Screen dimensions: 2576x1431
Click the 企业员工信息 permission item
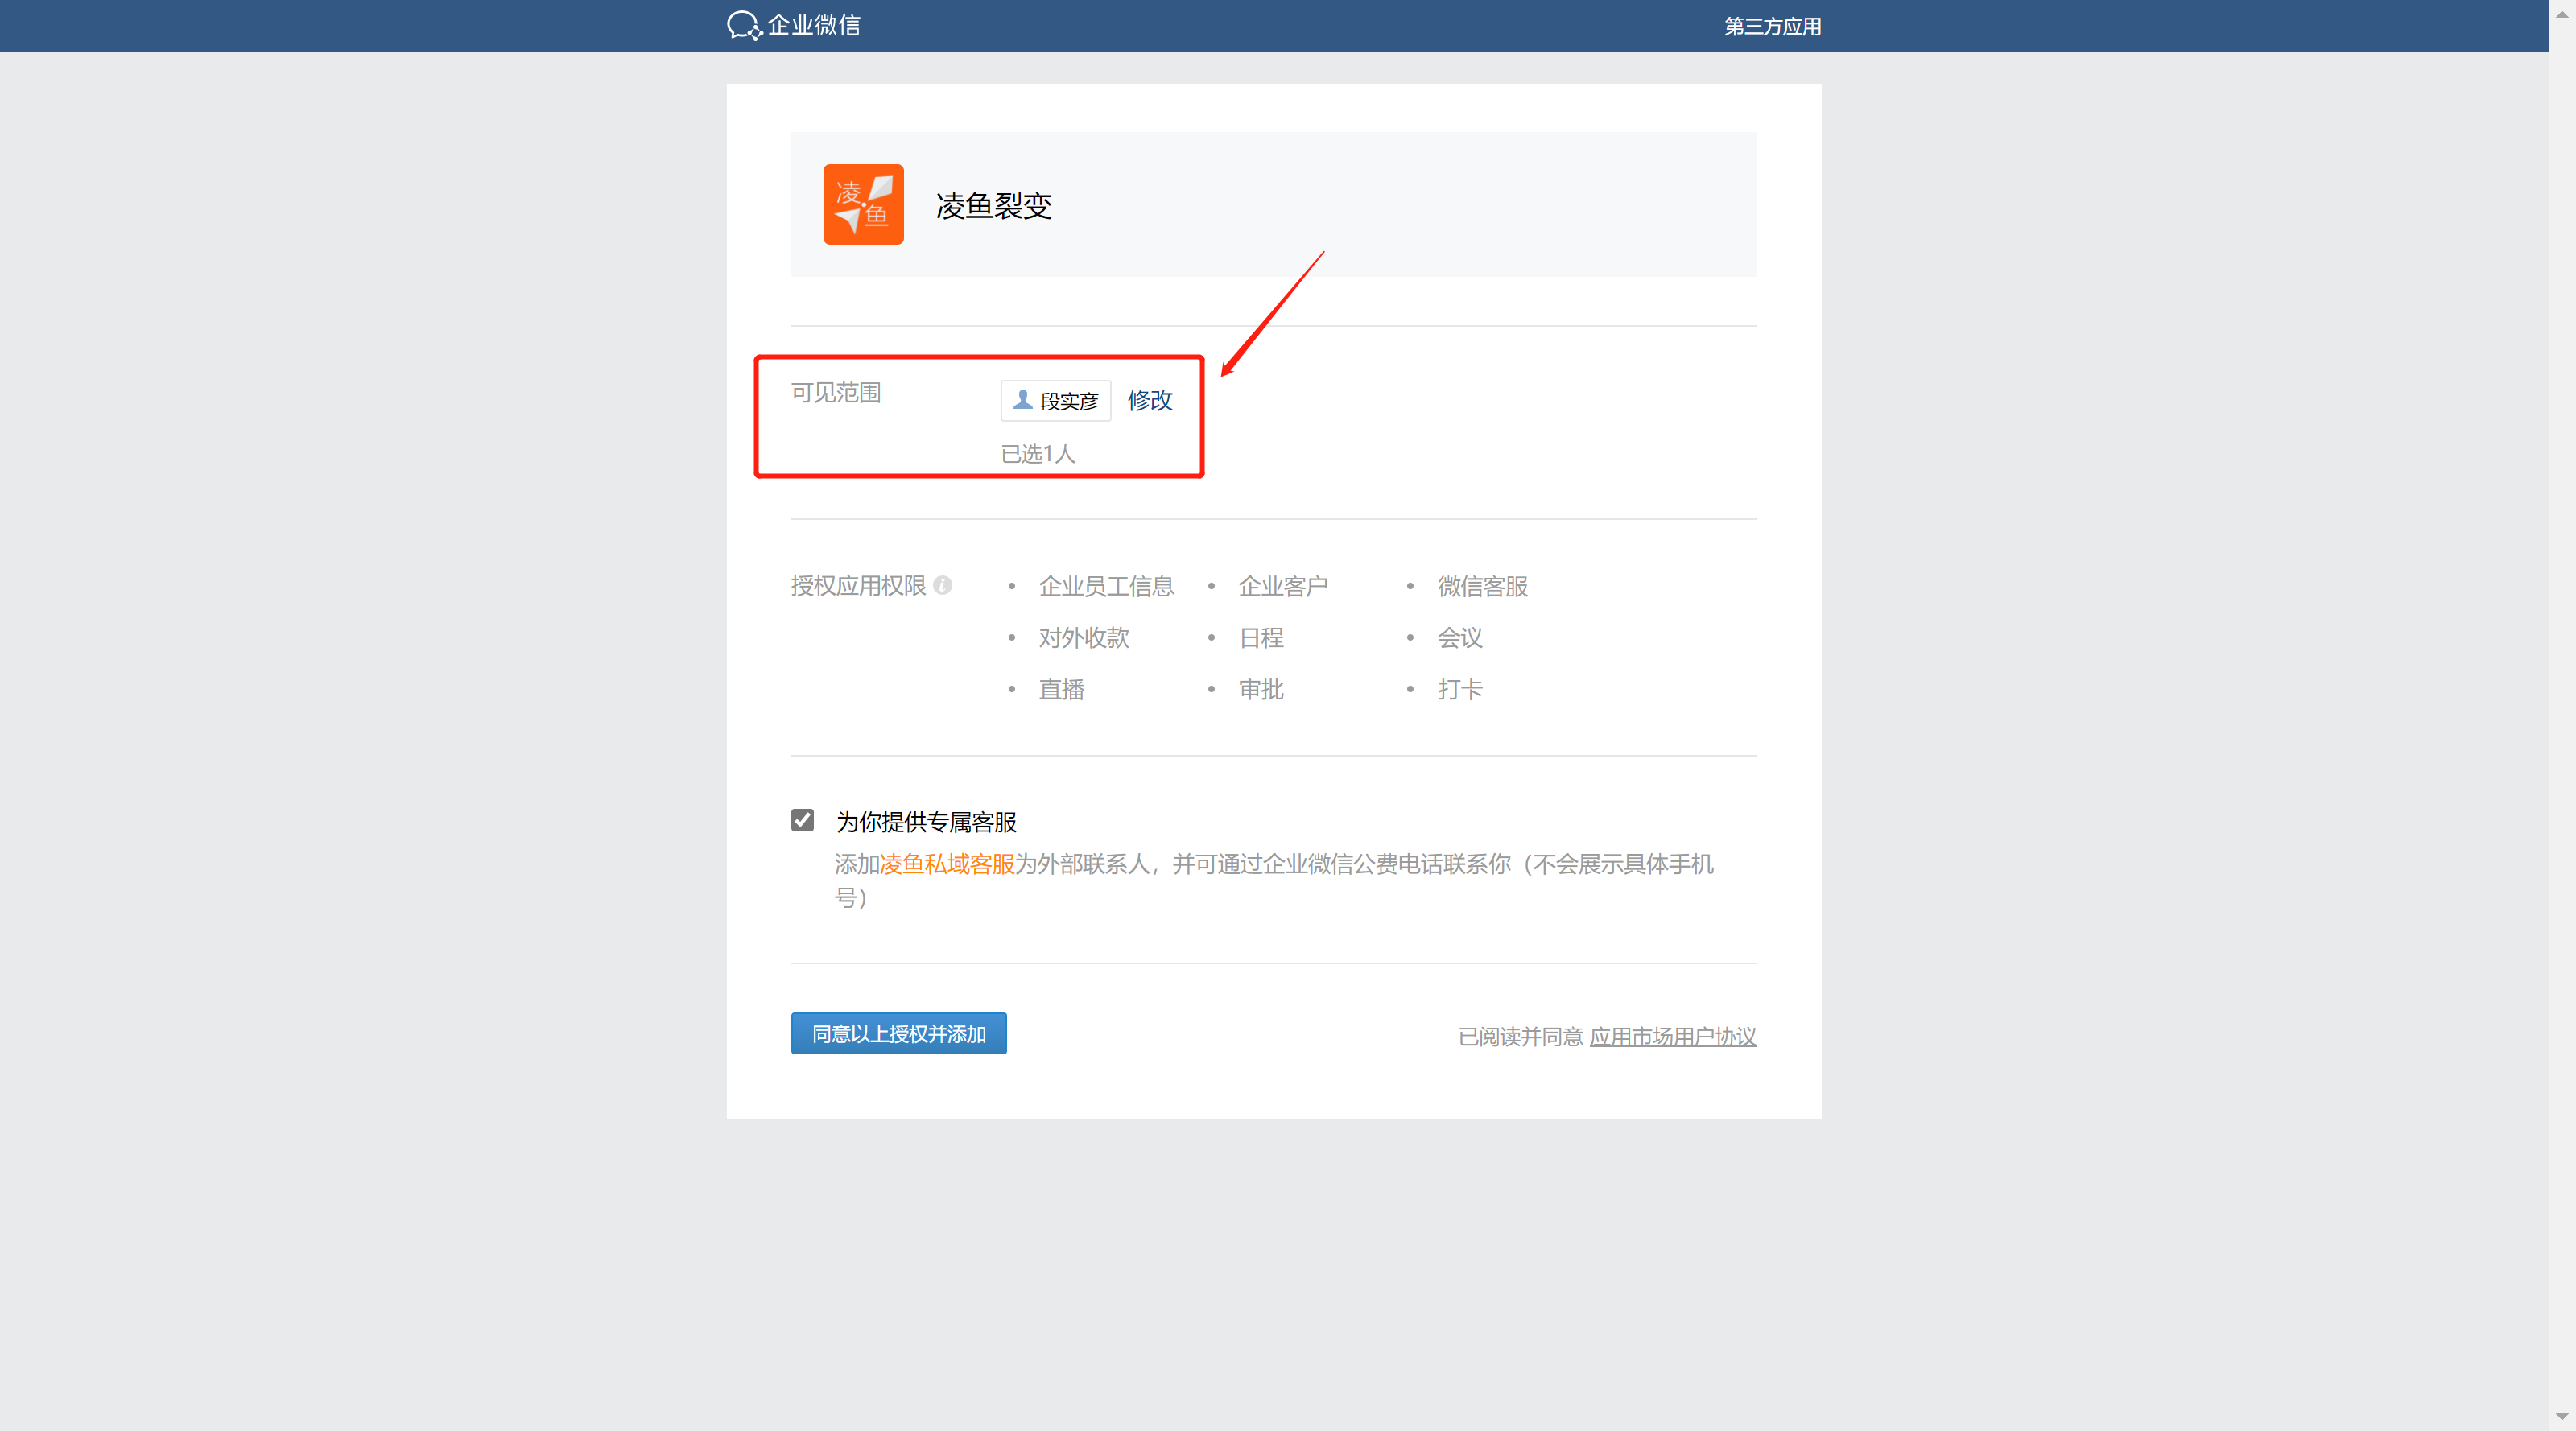(1105, 586)
